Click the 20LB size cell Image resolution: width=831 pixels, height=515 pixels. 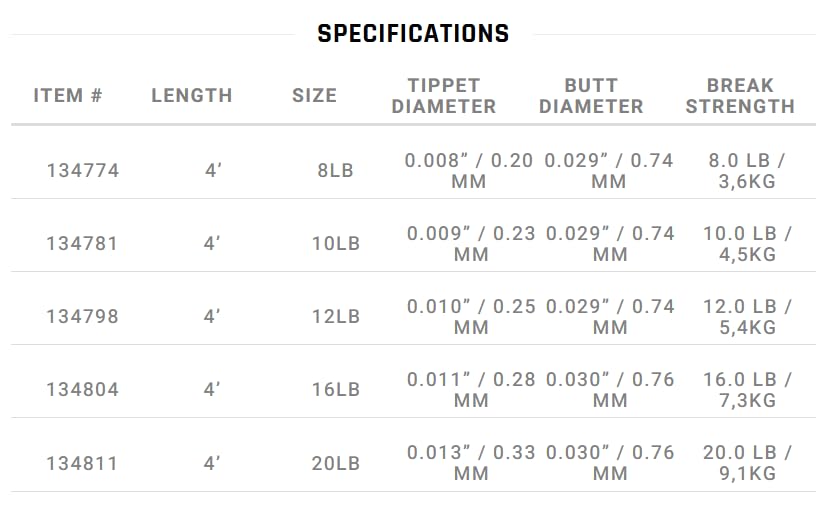pyautogui.click(x=336, y=464)
